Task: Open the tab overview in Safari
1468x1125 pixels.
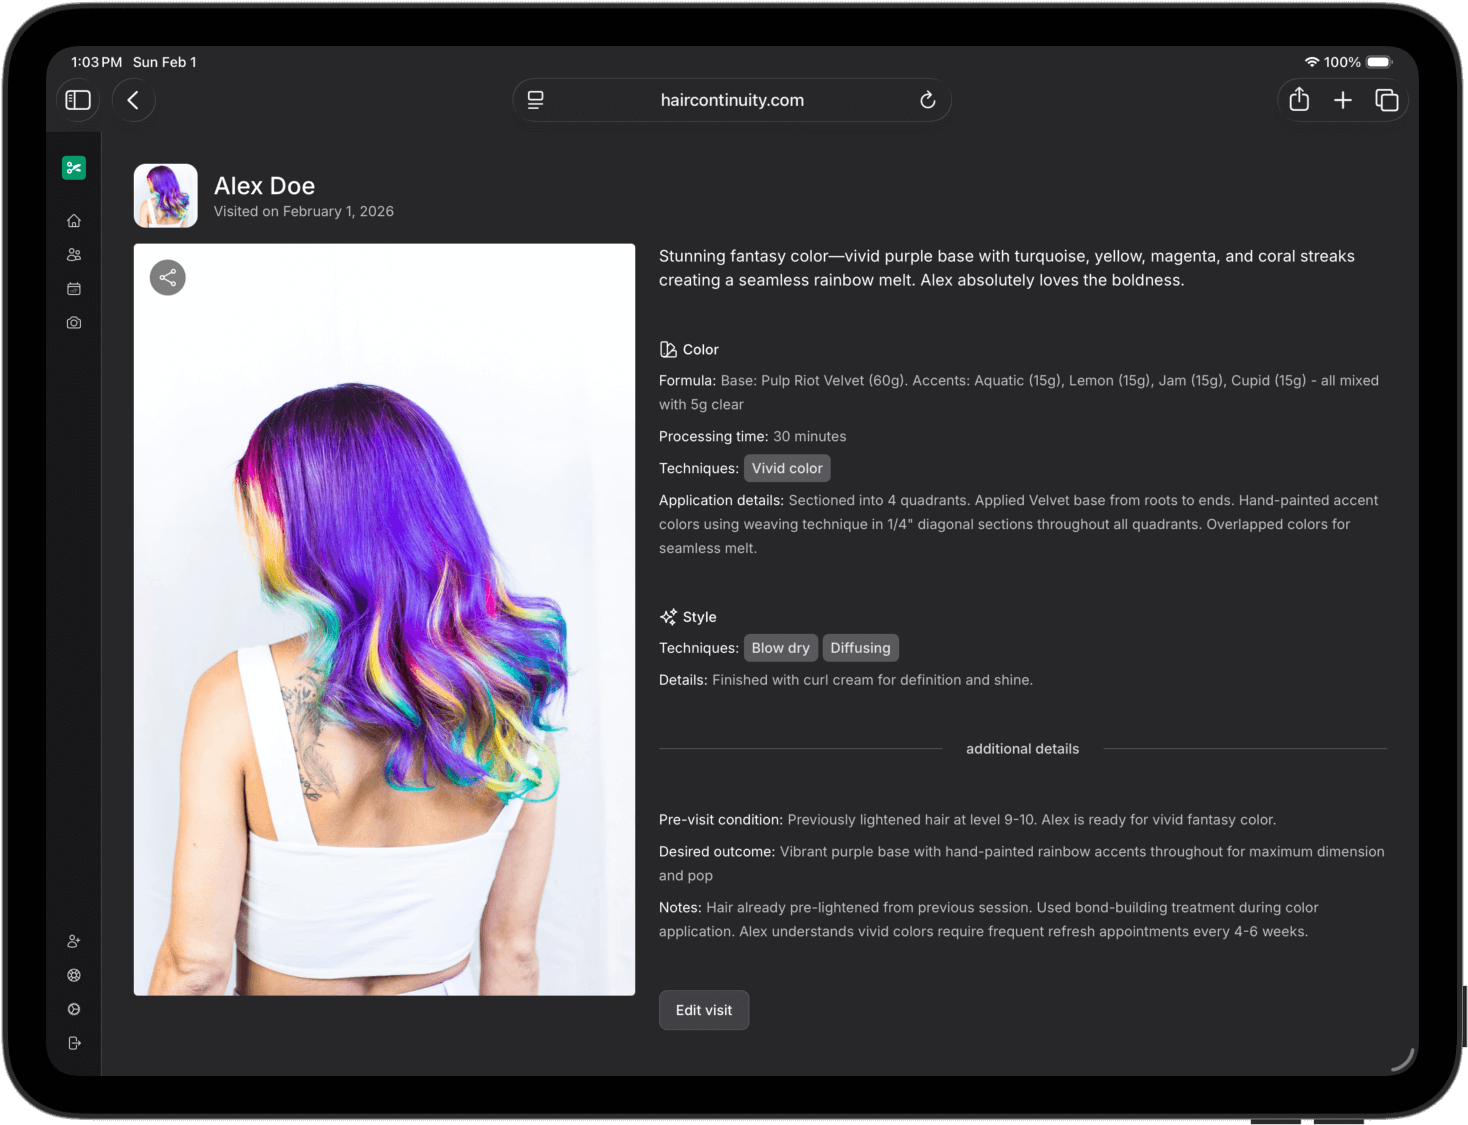Action: click(1387, 100)
